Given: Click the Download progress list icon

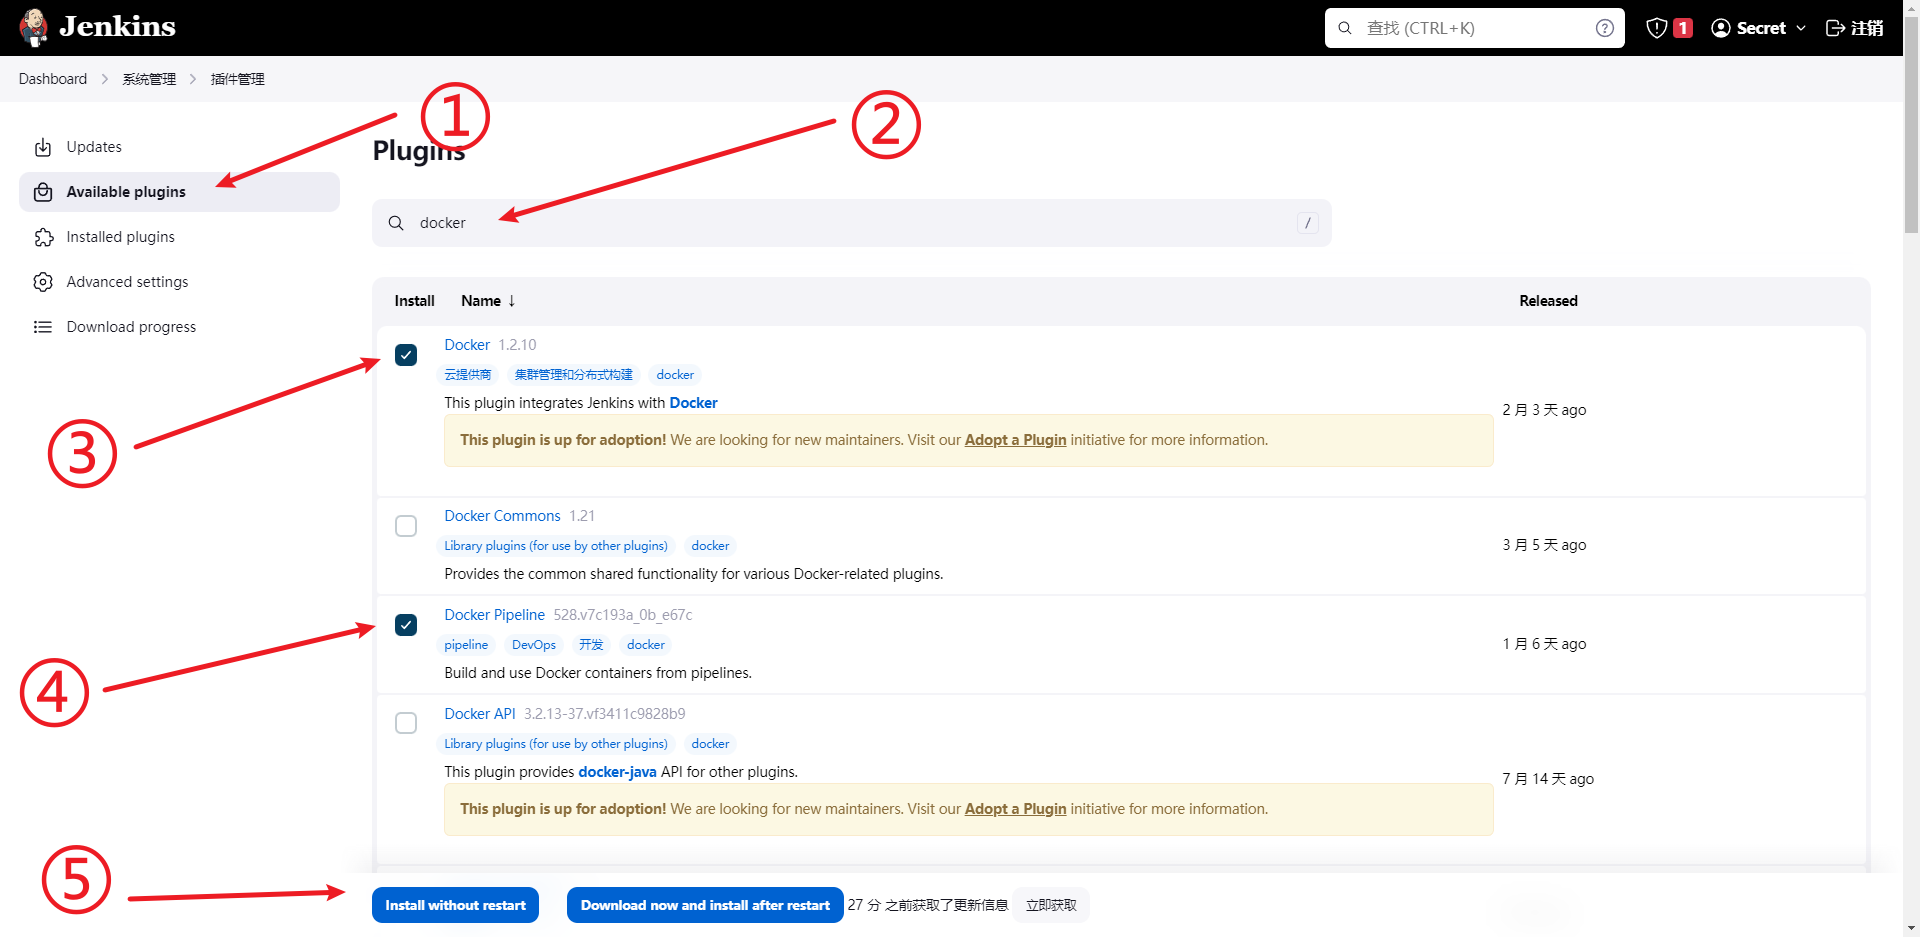Looking at the screenshot, I should pyautogui.click(x=43, y=327).
